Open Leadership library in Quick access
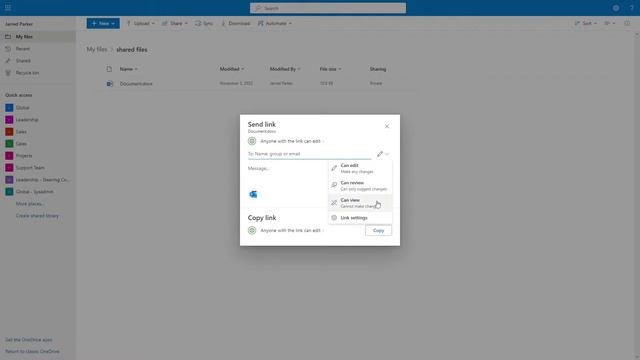The height and width of the screenshot is (360, 640). click(38, 120)
